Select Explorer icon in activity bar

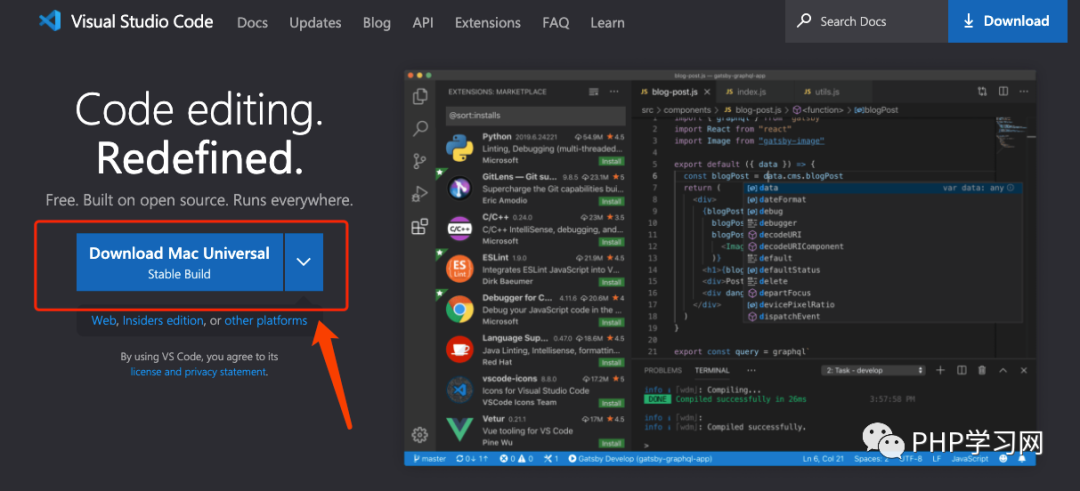[x=419, y=96]
